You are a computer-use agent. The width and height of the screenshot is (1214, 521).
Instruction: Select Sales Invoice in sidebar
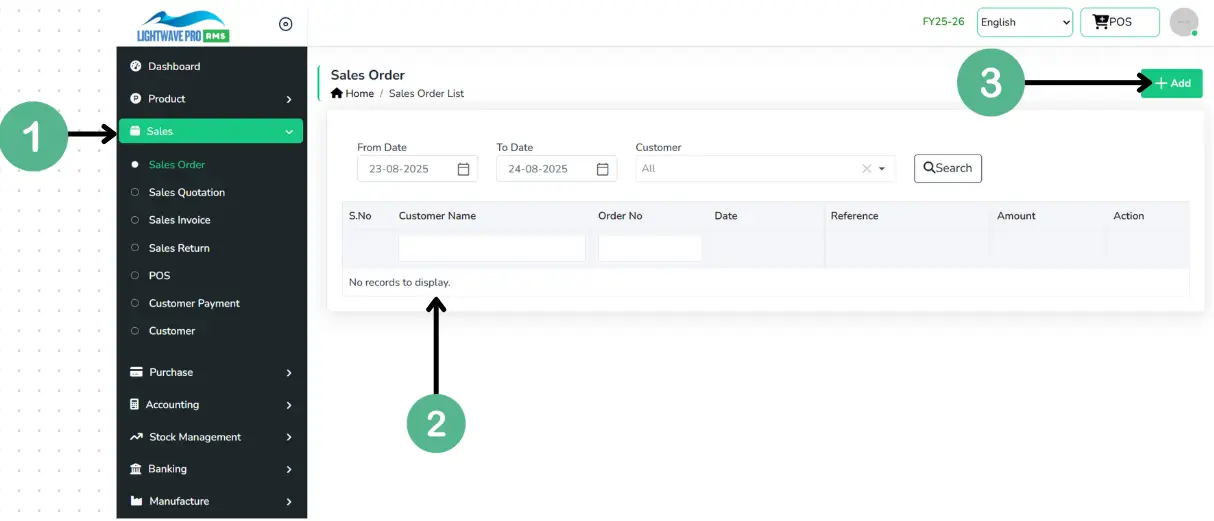pos(179,220)
